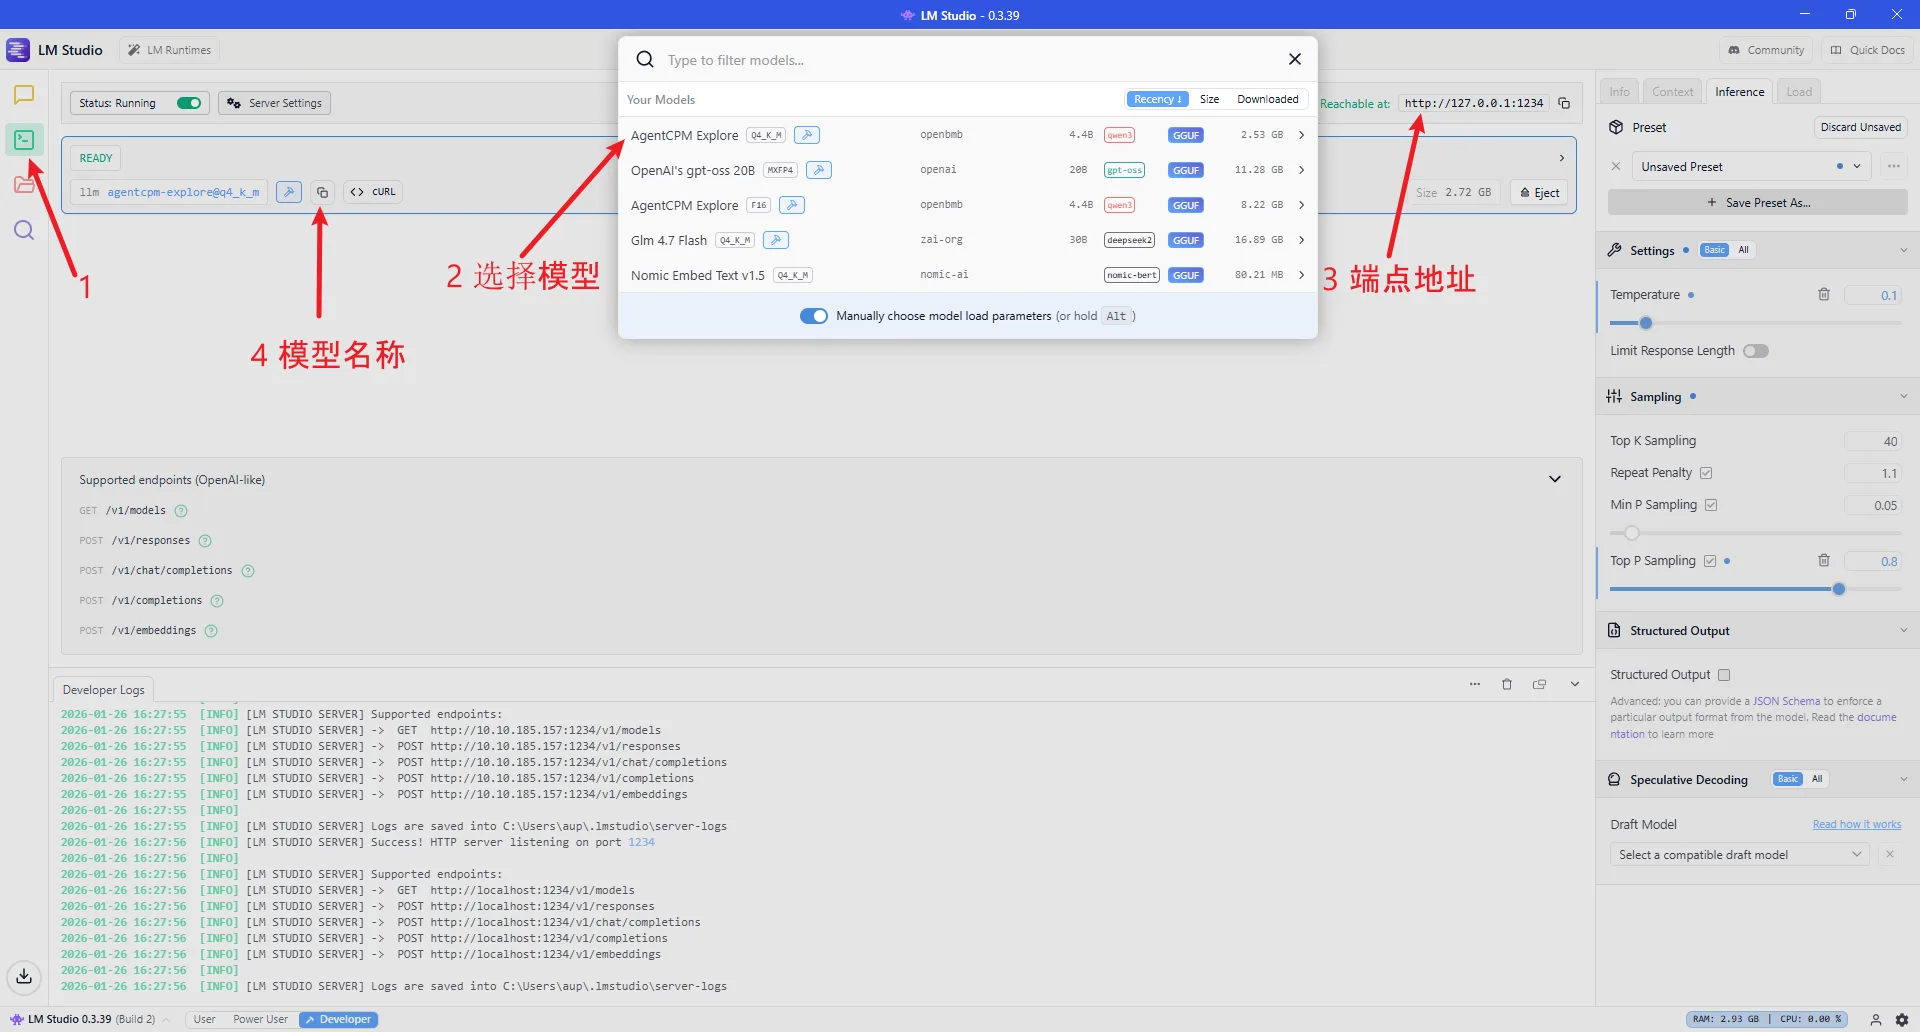
Task: Open settings for the loaded agentcpm model
Action: pyautogui.click(x=289, y=192)
